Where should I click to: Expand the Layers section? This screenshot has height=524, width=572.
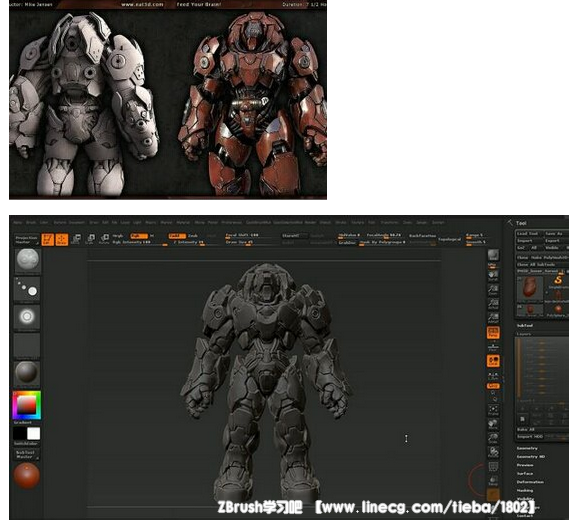tap(524, 334)
